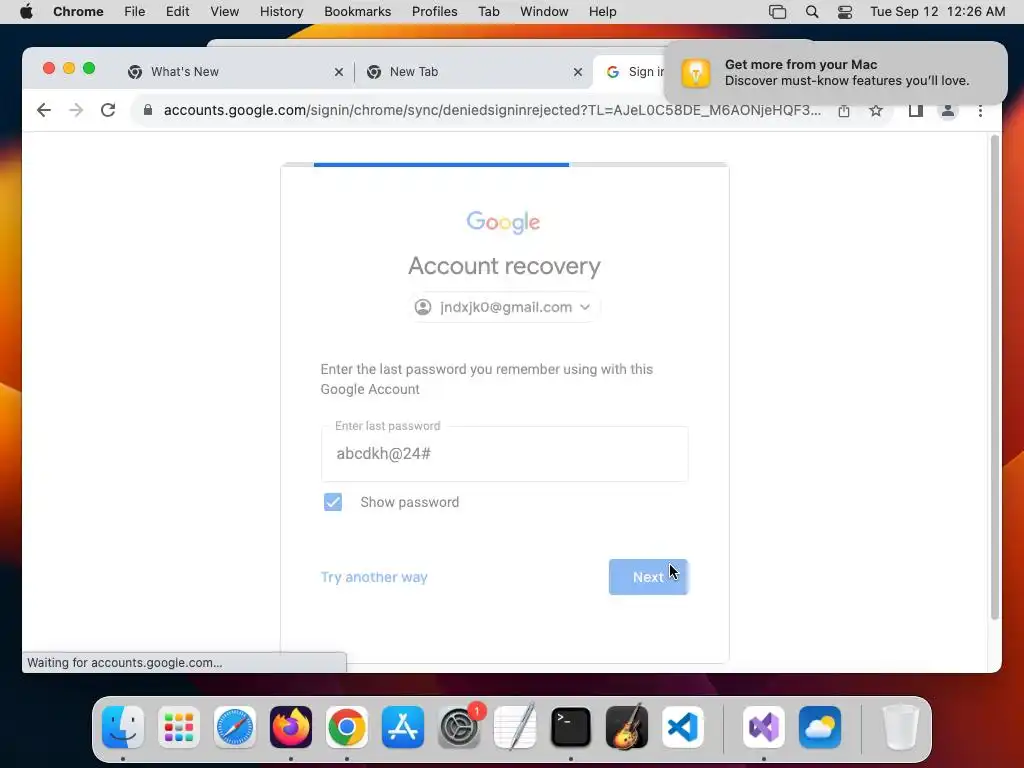Click the Chrome icon in the Dock
Image resolution: width=1024 pixels, height=768 pixels.
coord(347,727)
